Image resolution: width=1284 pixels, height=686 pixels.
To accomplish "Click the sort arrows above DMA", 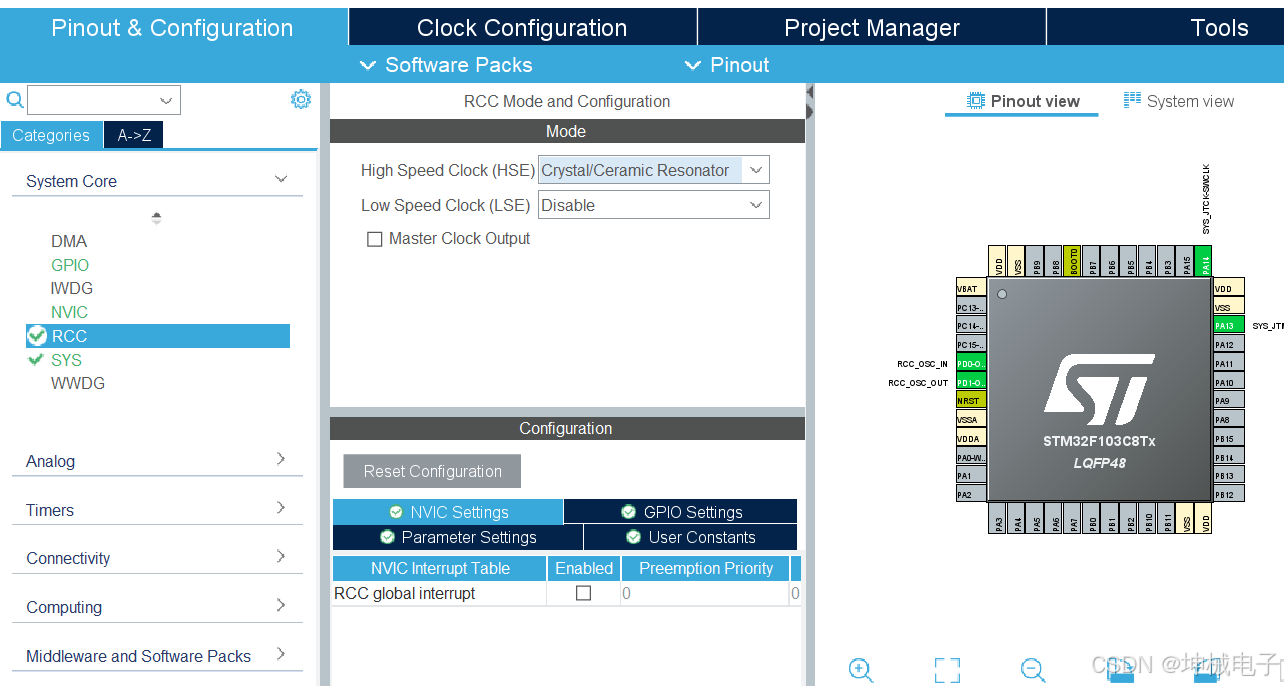I will (156, 218).
